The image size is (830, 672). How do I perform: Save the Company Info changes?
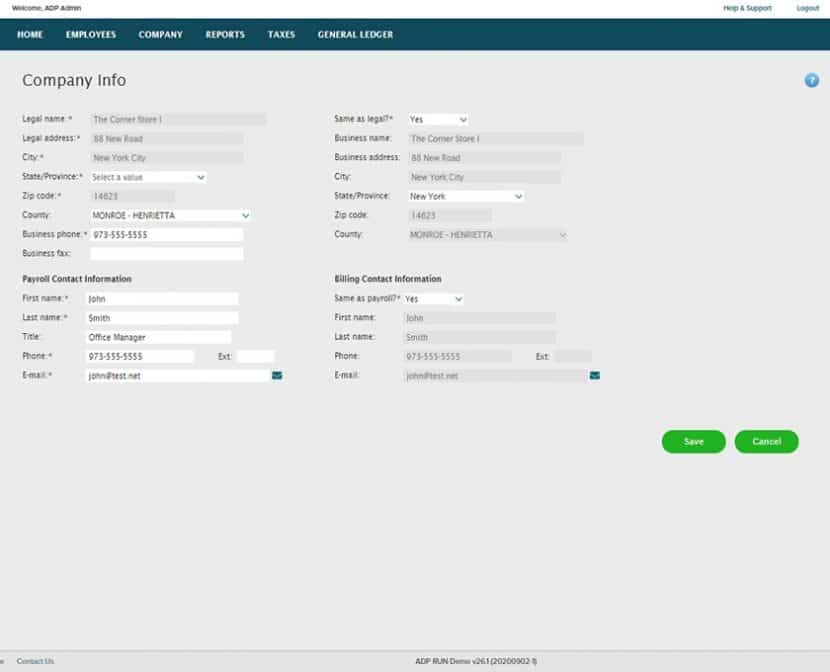coord(693,441)
